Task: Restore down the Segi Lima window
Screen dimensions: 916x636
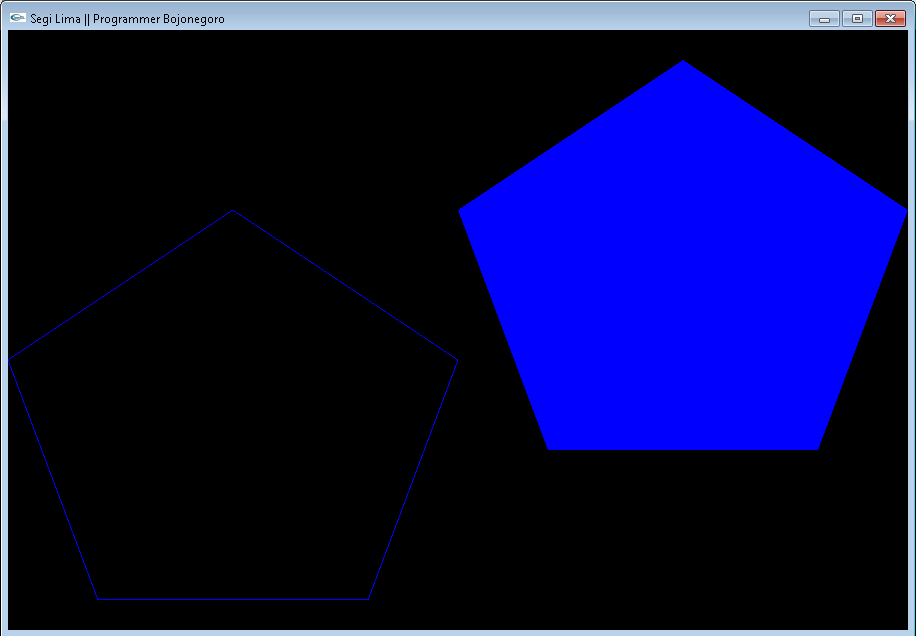Action: (857, 17)
